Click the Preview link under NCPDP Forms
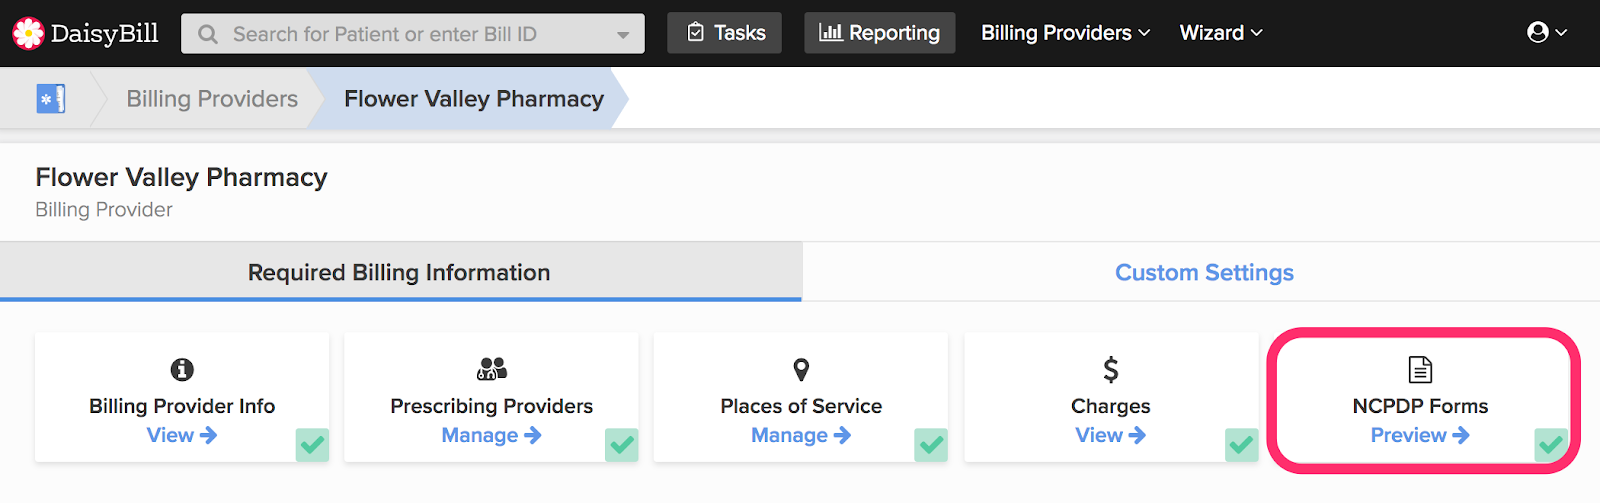Screen dimensions: 1600x503 (1420, 435)
